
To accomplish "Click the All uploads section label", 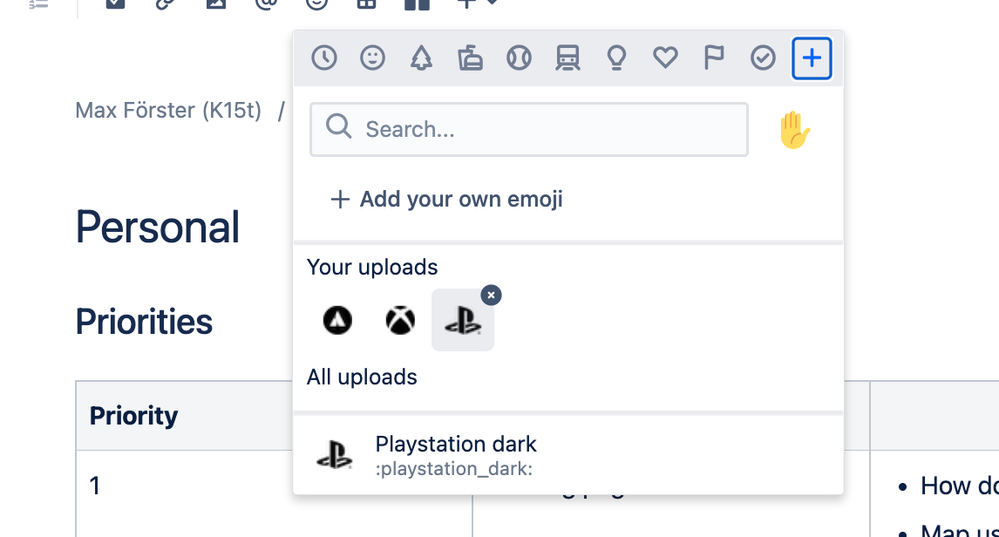I will pyautogui.click(x=362, y=377).
